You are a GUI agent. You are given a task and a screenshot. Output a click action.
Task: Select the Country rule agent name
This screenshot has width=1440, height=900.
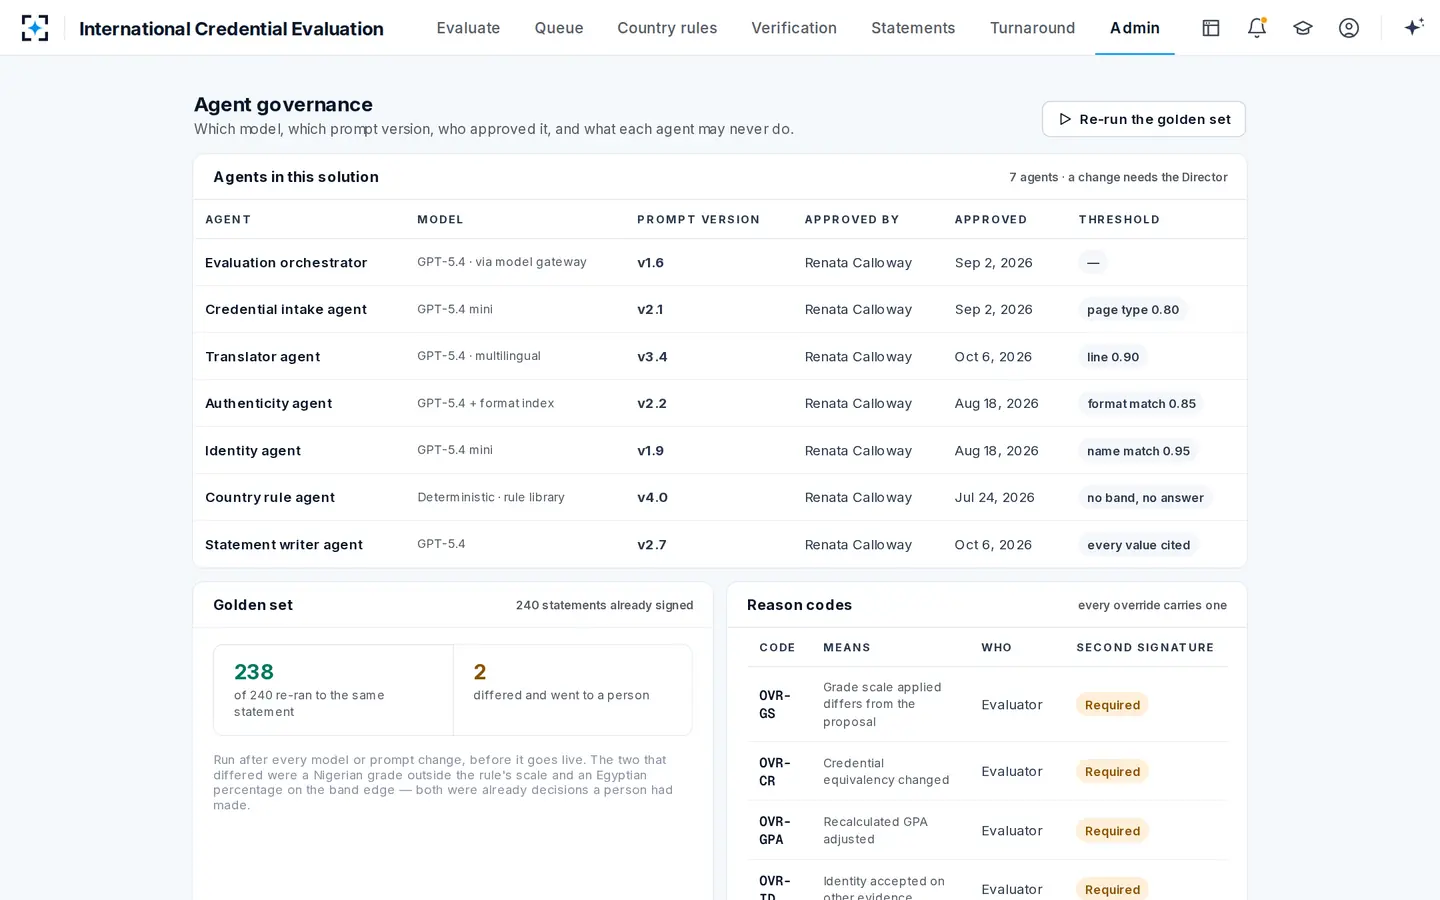point(270,498)
